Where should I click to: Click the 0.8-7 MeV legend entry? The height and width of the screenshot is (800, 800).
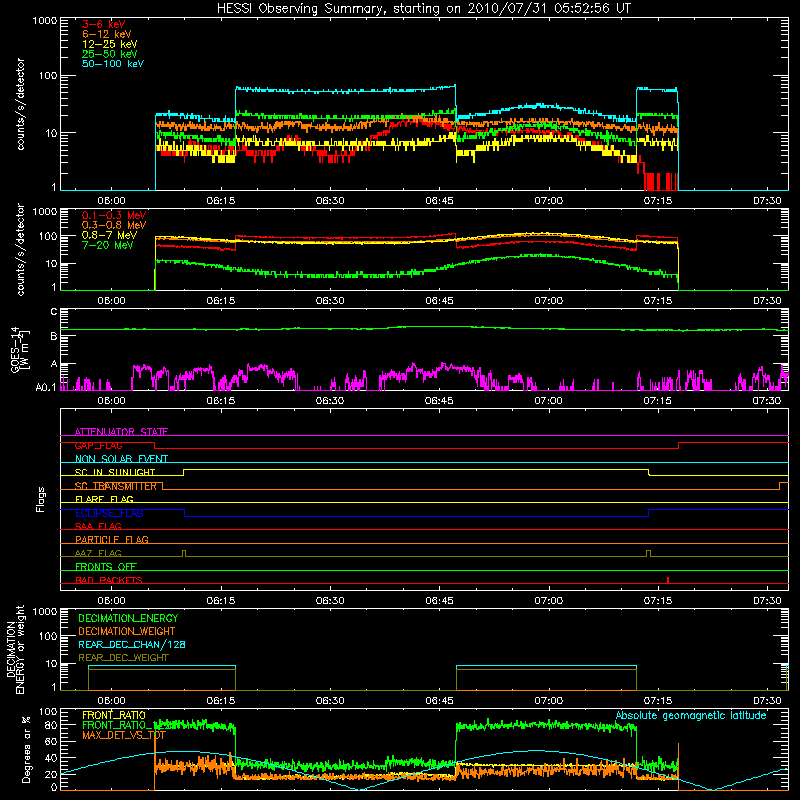pos(109,235)
